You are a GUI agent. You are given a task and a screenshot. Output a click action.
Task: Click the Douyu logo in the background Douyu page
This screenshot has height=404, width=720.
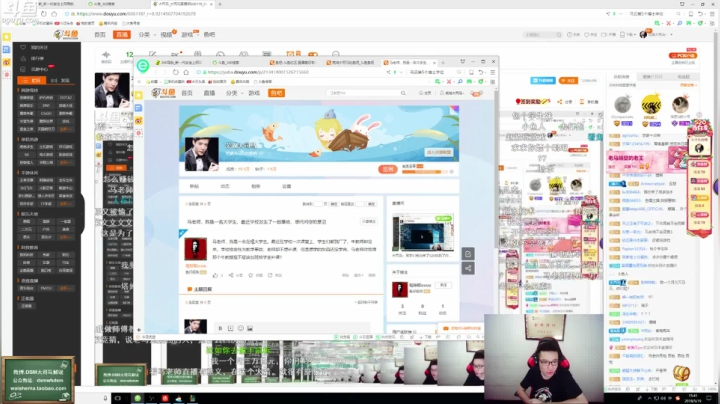[66, 34]
